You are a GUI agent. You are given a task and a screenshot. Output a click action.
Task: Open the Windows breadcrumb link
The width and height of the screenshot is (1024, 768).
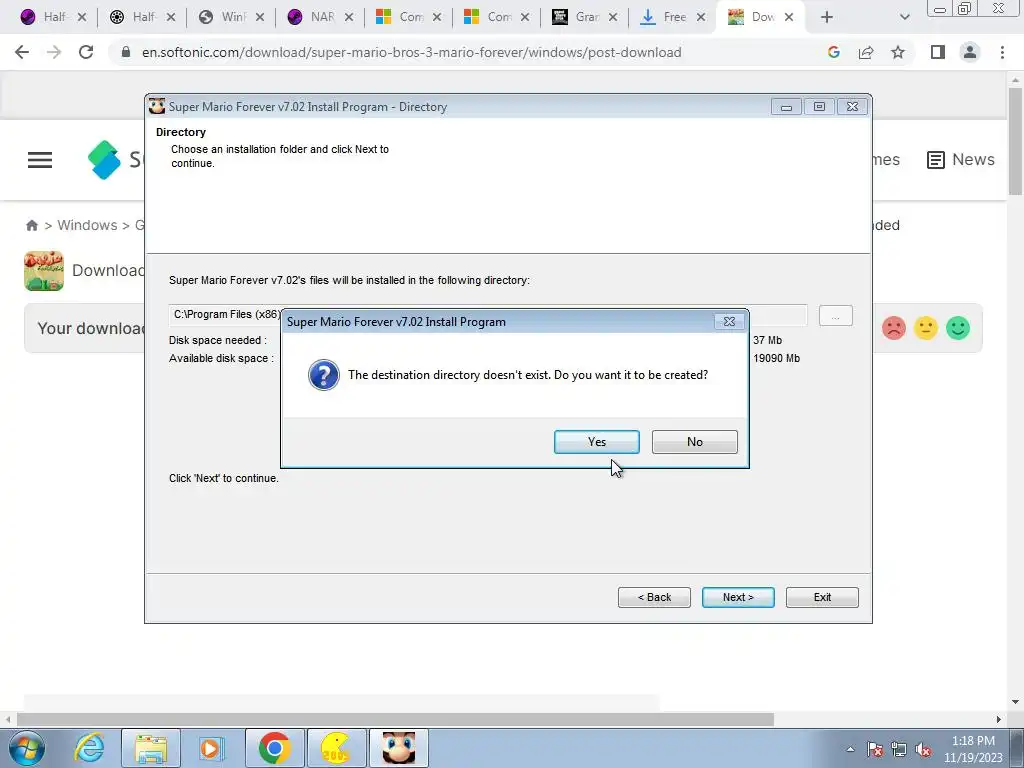point(87,225)
